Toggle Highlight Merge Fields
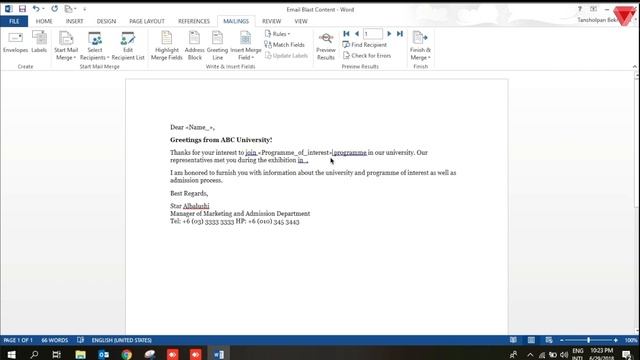Screen dimensions: 640x360 [x=167, y=46]
